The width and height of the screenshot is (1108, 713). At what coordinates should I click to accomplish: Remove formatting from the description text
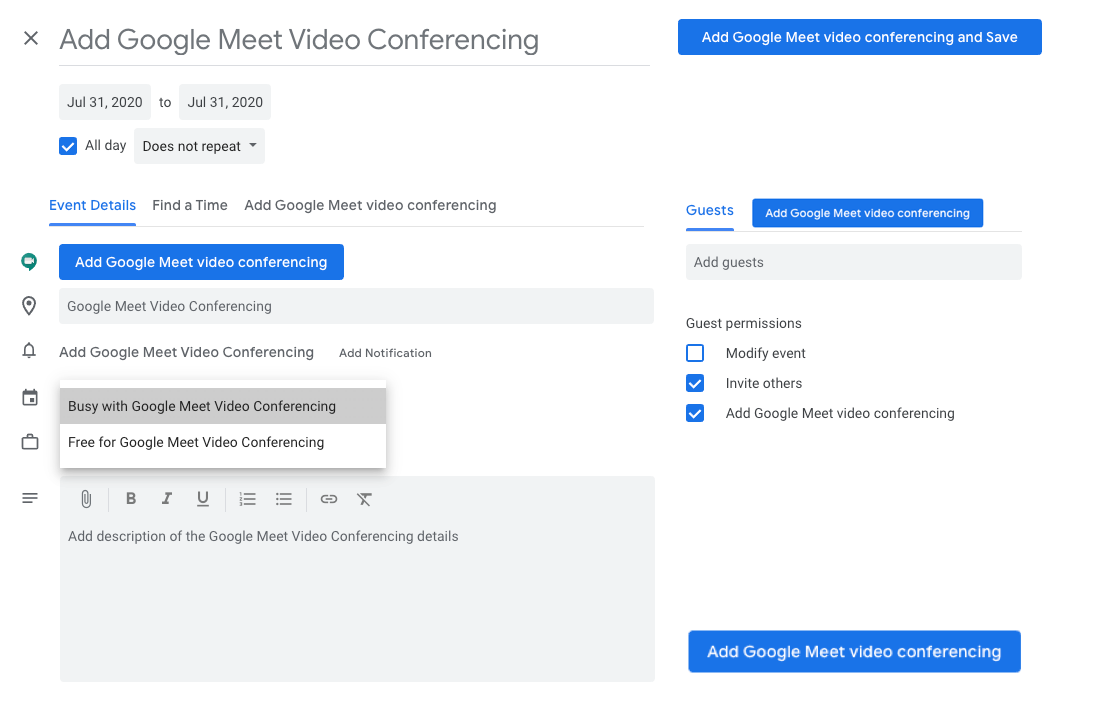click(364, 500)
